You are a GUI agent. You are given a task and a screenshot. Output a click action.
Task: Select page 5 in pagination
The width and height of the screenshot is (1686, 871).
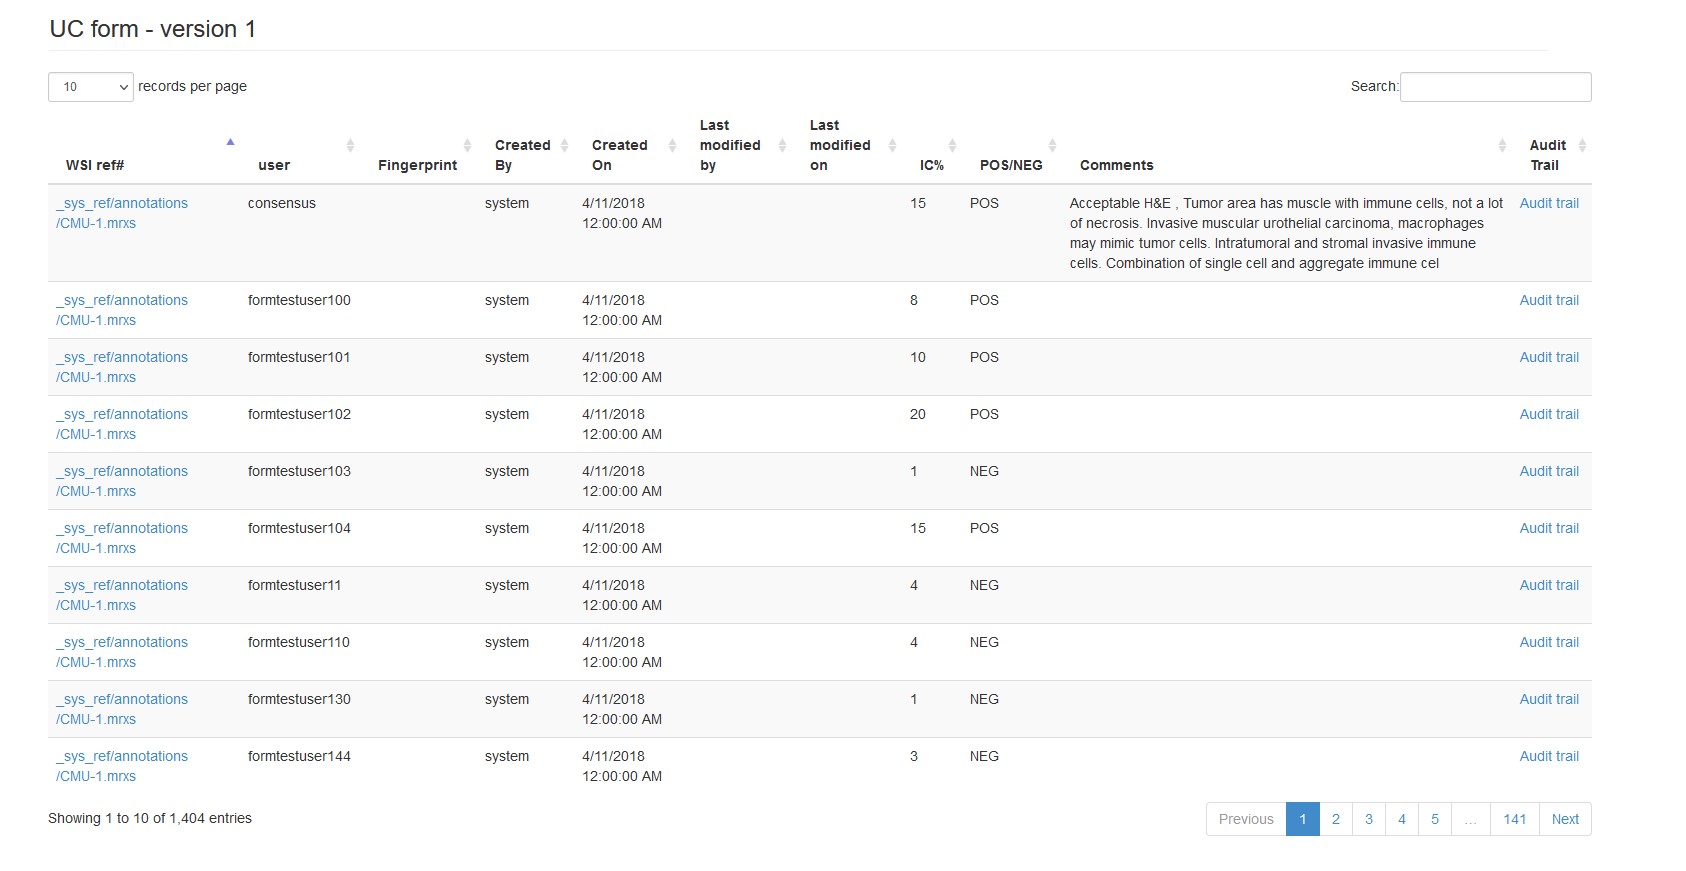[1434, 819]
